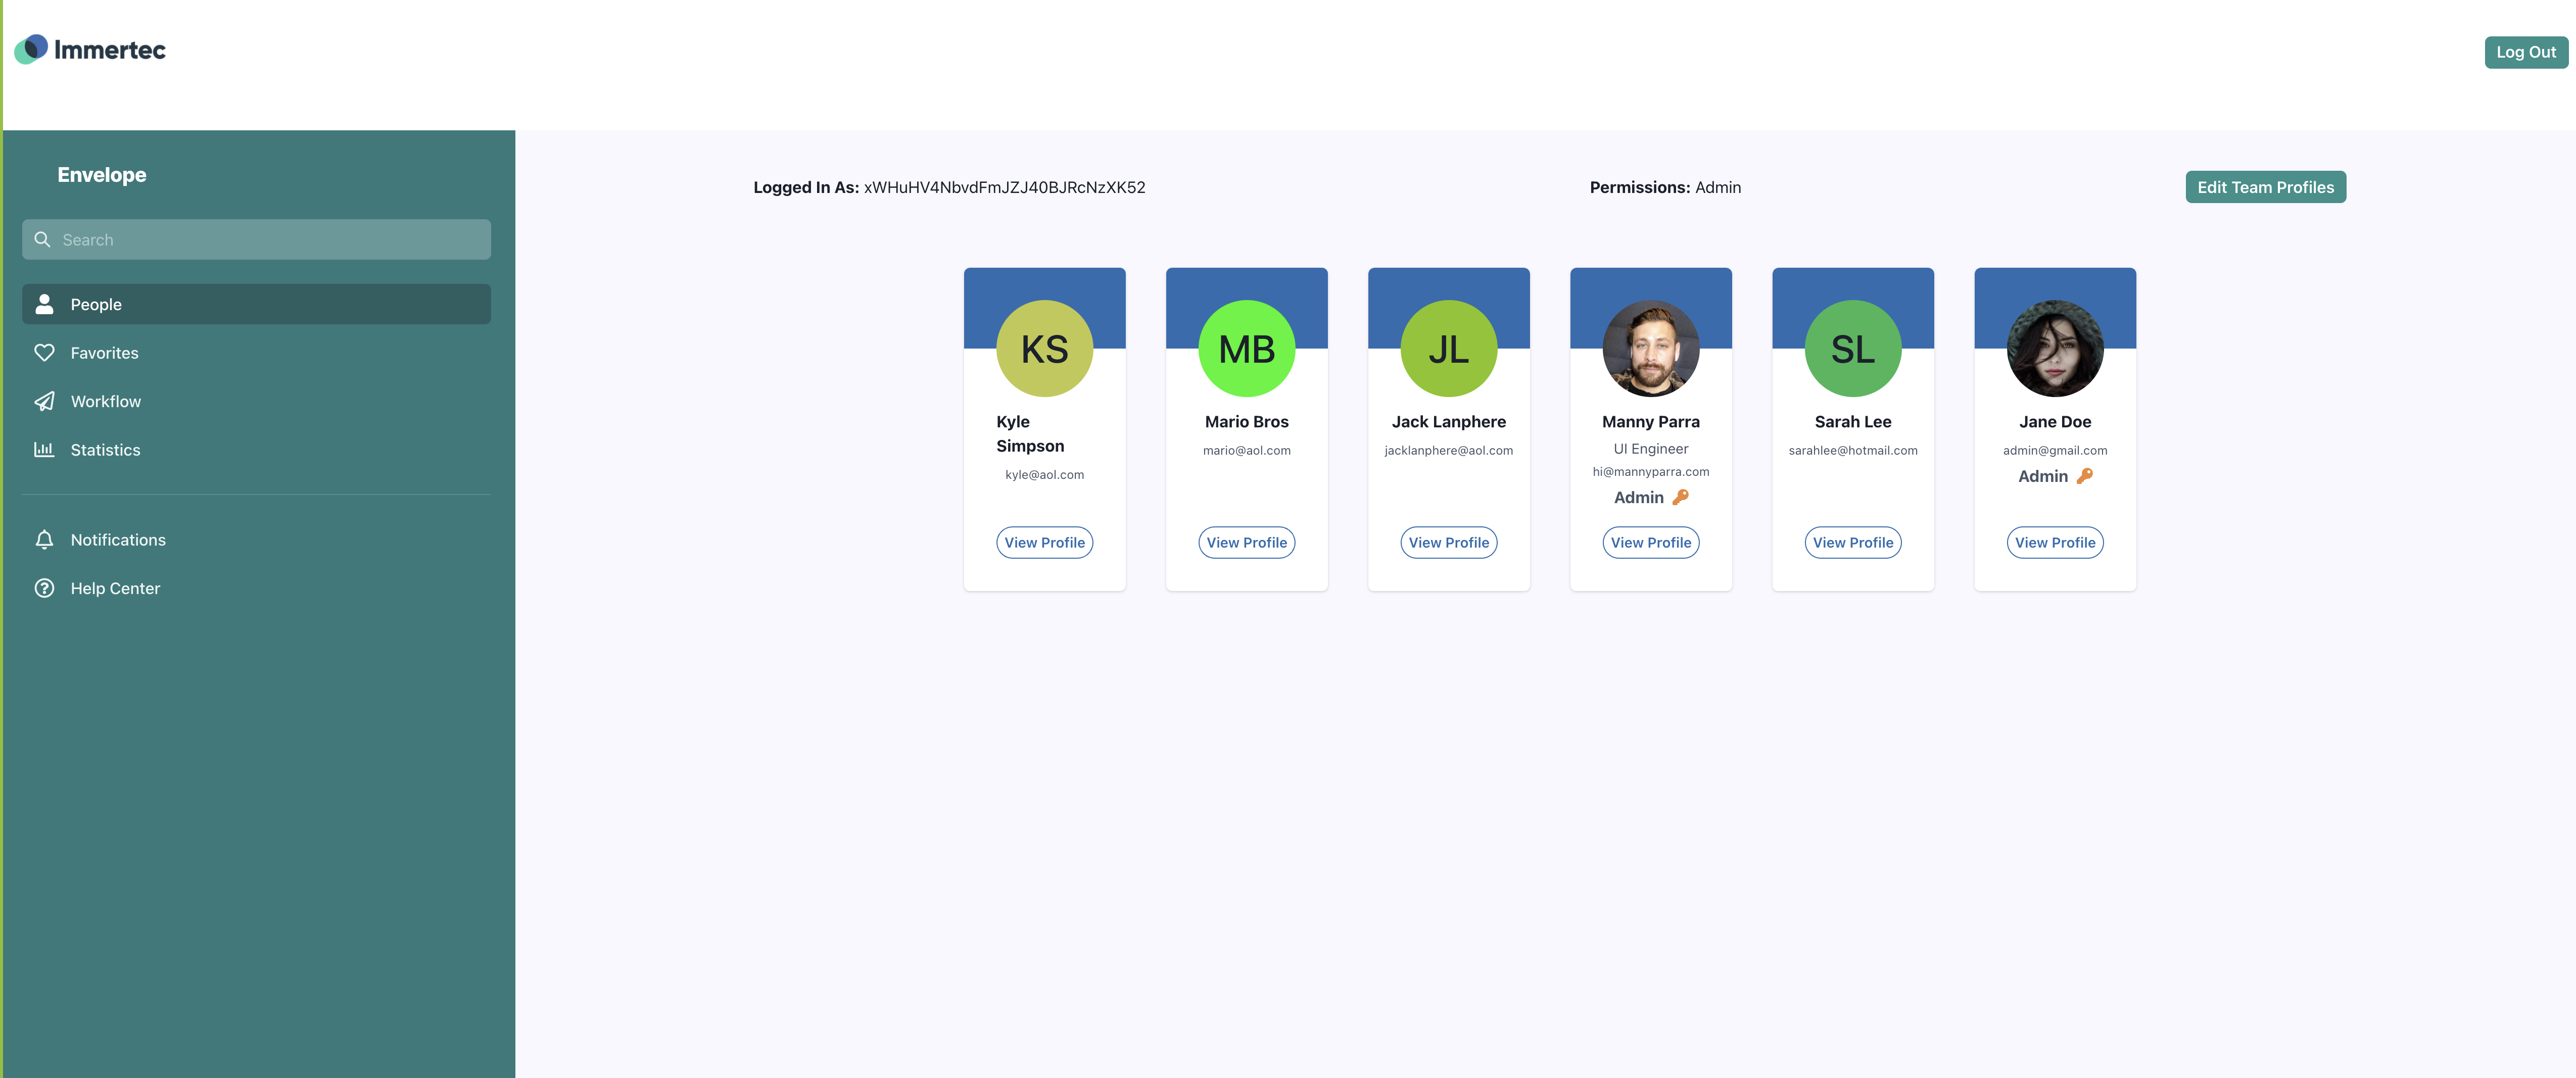2576x1078 pixels.
Task: Click the Statistics bar chart icon
Action: (44, 450)
